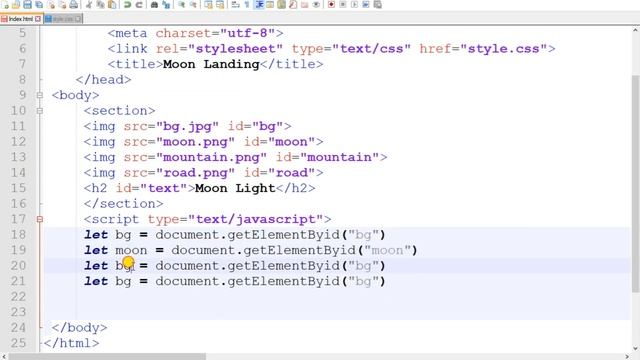The width and height of the screenshot is (640, 360).
Task: Create a new file from the toolbar
Action: 5,5
